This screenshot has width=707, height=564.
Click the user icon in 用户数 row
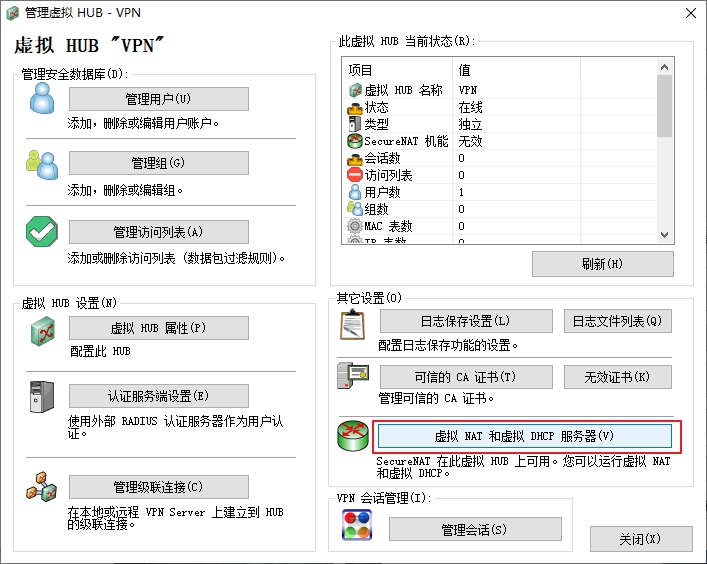click(x=355, y=192)
